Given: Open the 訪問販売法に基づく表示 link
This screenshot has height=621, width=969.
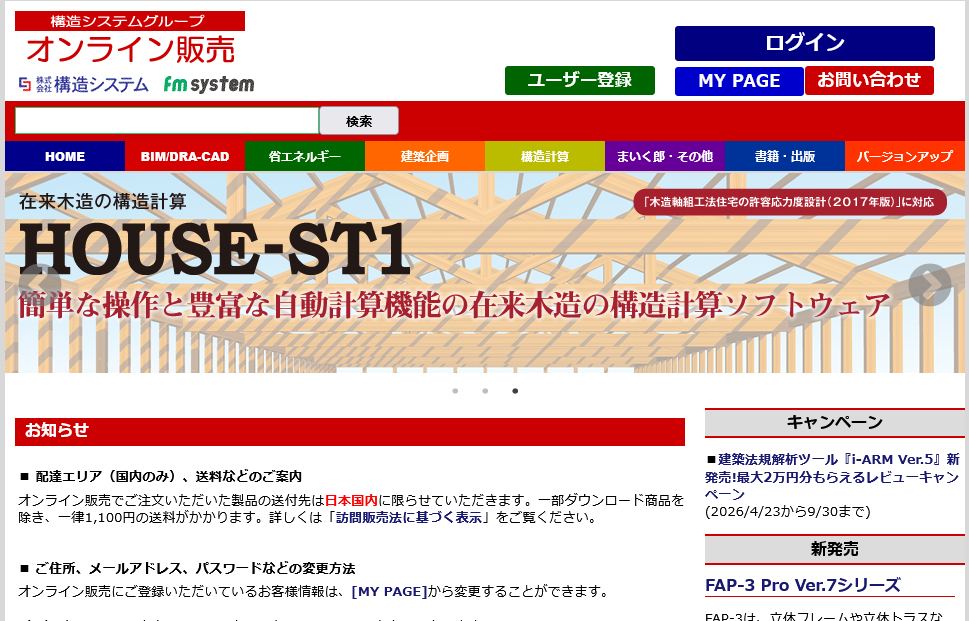Looking at the screenshot, I should (408, 518).
